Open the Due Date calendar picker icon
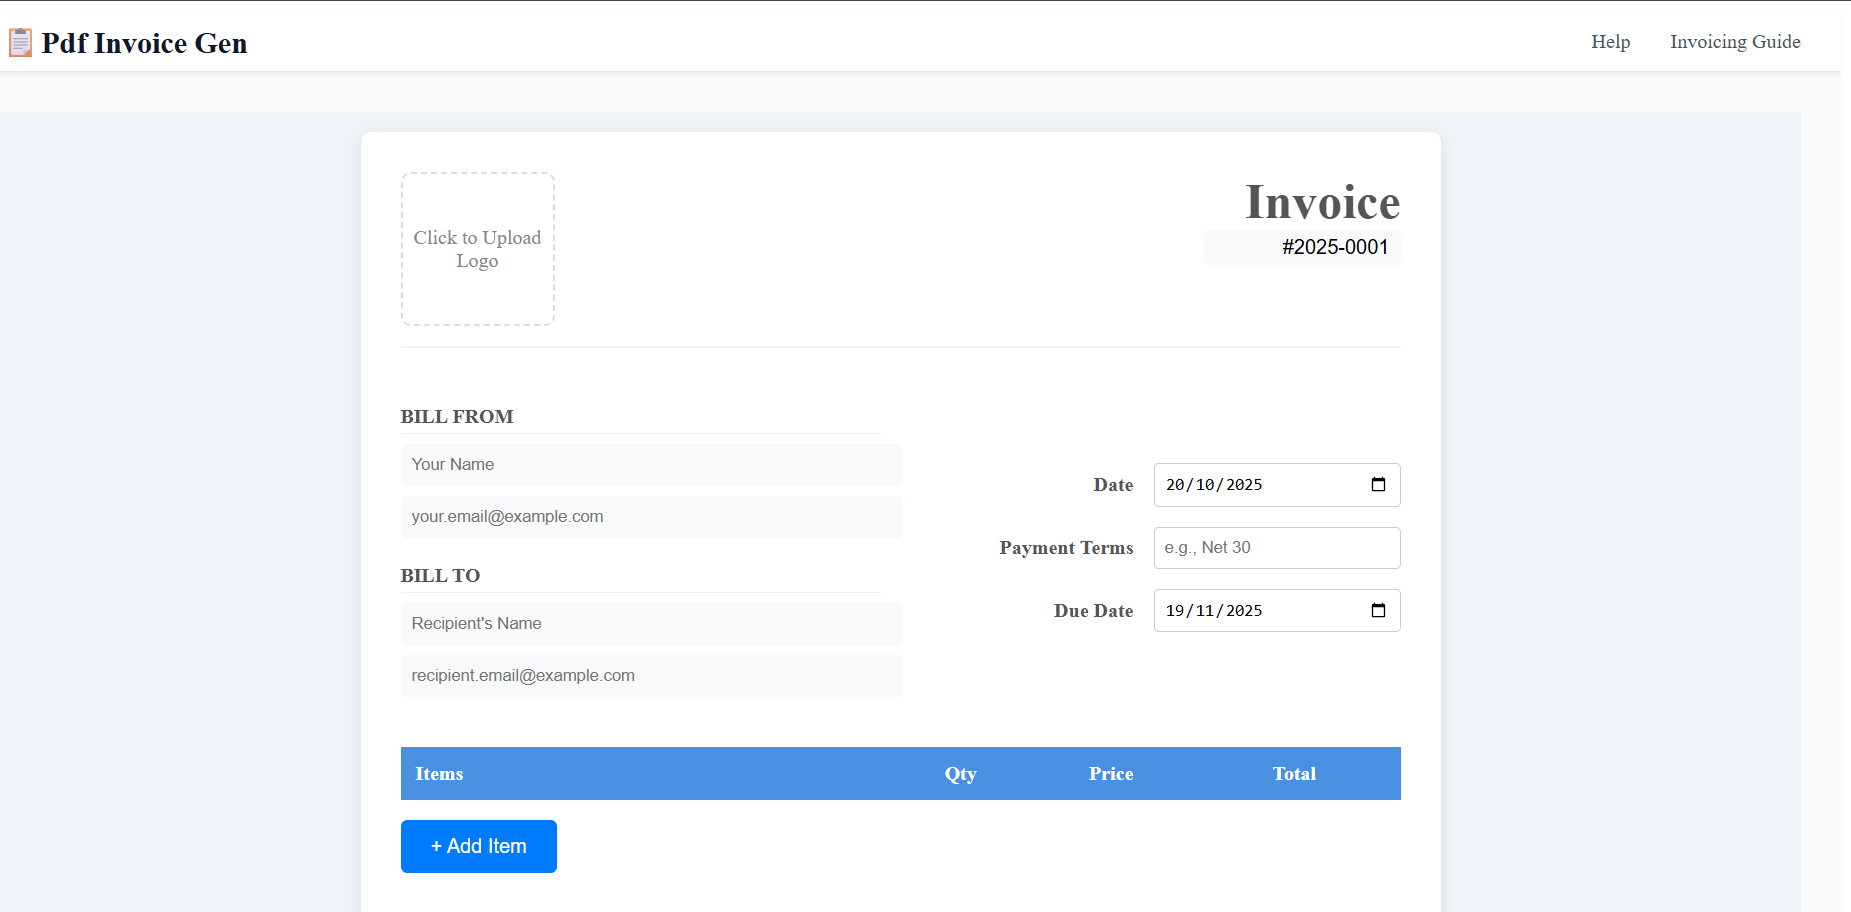The width and height of the screenshot is (1851, 912). tap(1380, 610)
